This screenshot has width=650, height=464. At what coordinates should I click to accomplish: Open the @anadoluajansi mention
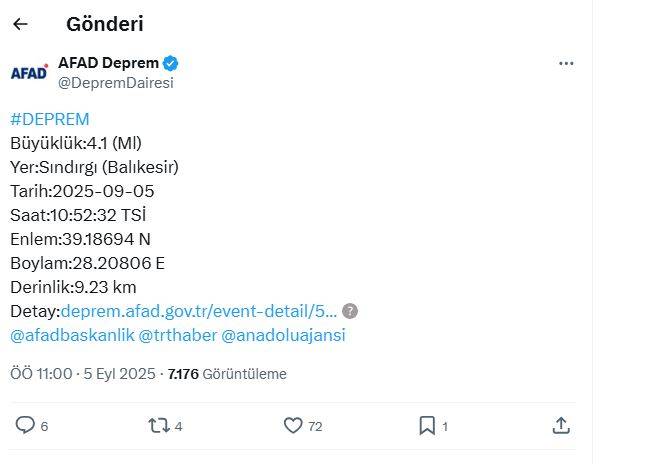pyautogui.click(x=283, y=335)
